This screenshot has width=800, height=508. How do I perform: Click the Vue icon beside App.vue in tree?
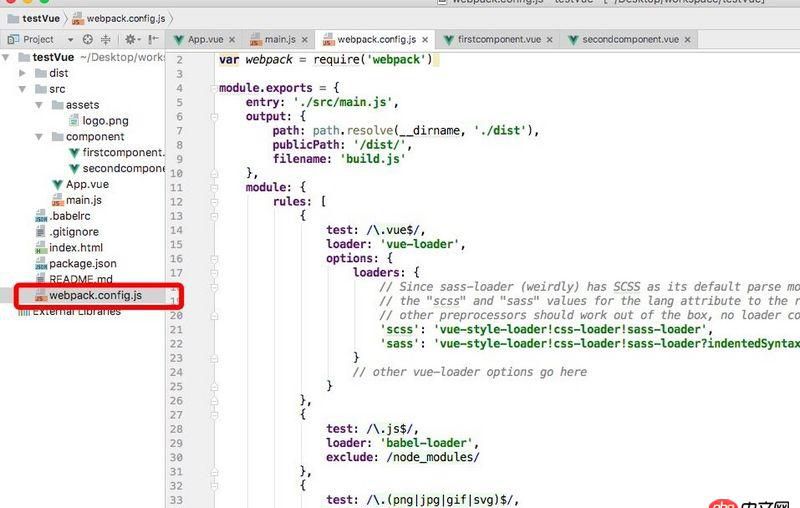(57, 184)
